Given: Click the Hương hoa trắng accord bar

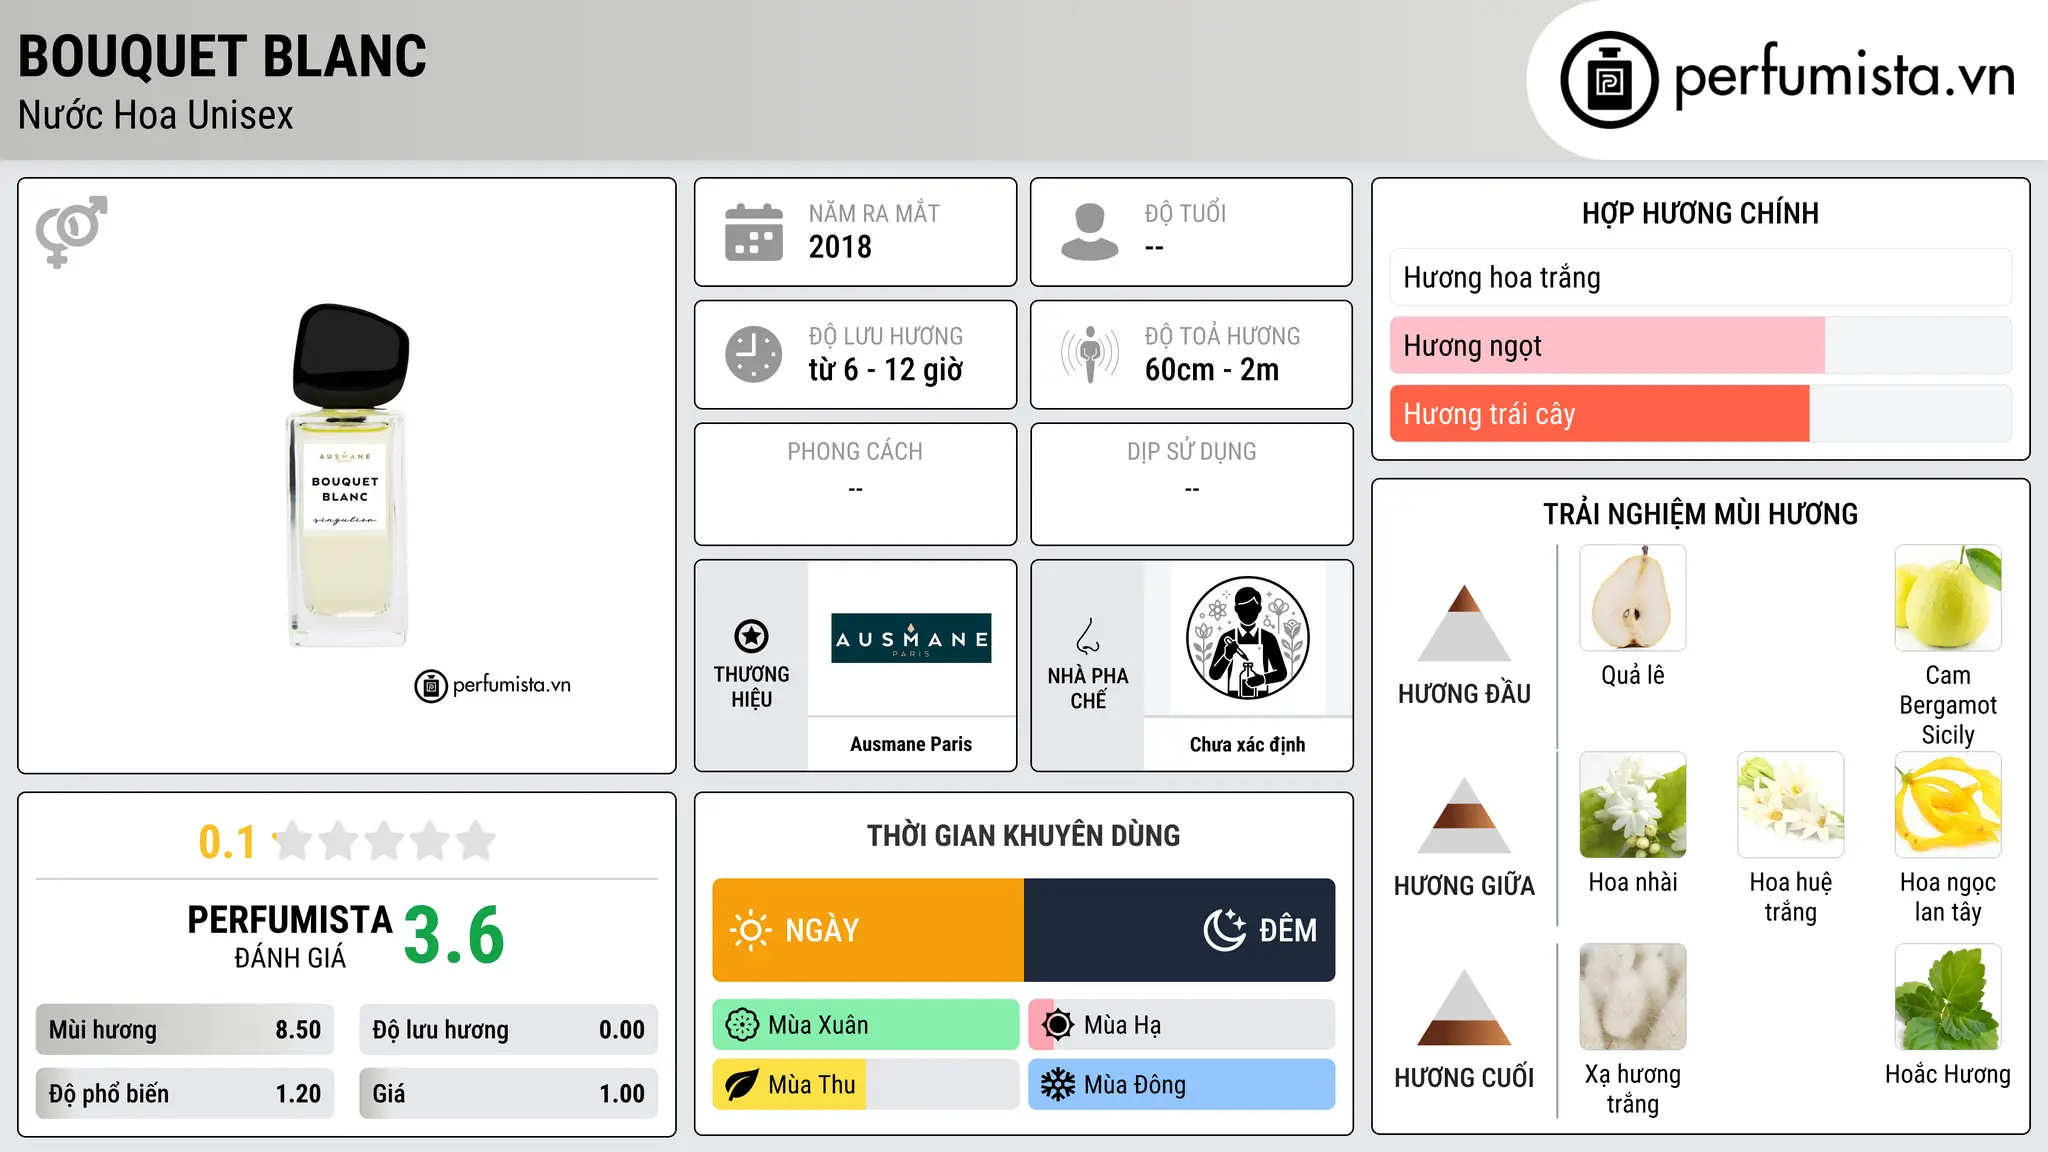Looking at the screenshot, I should [x=1700, y=277].
